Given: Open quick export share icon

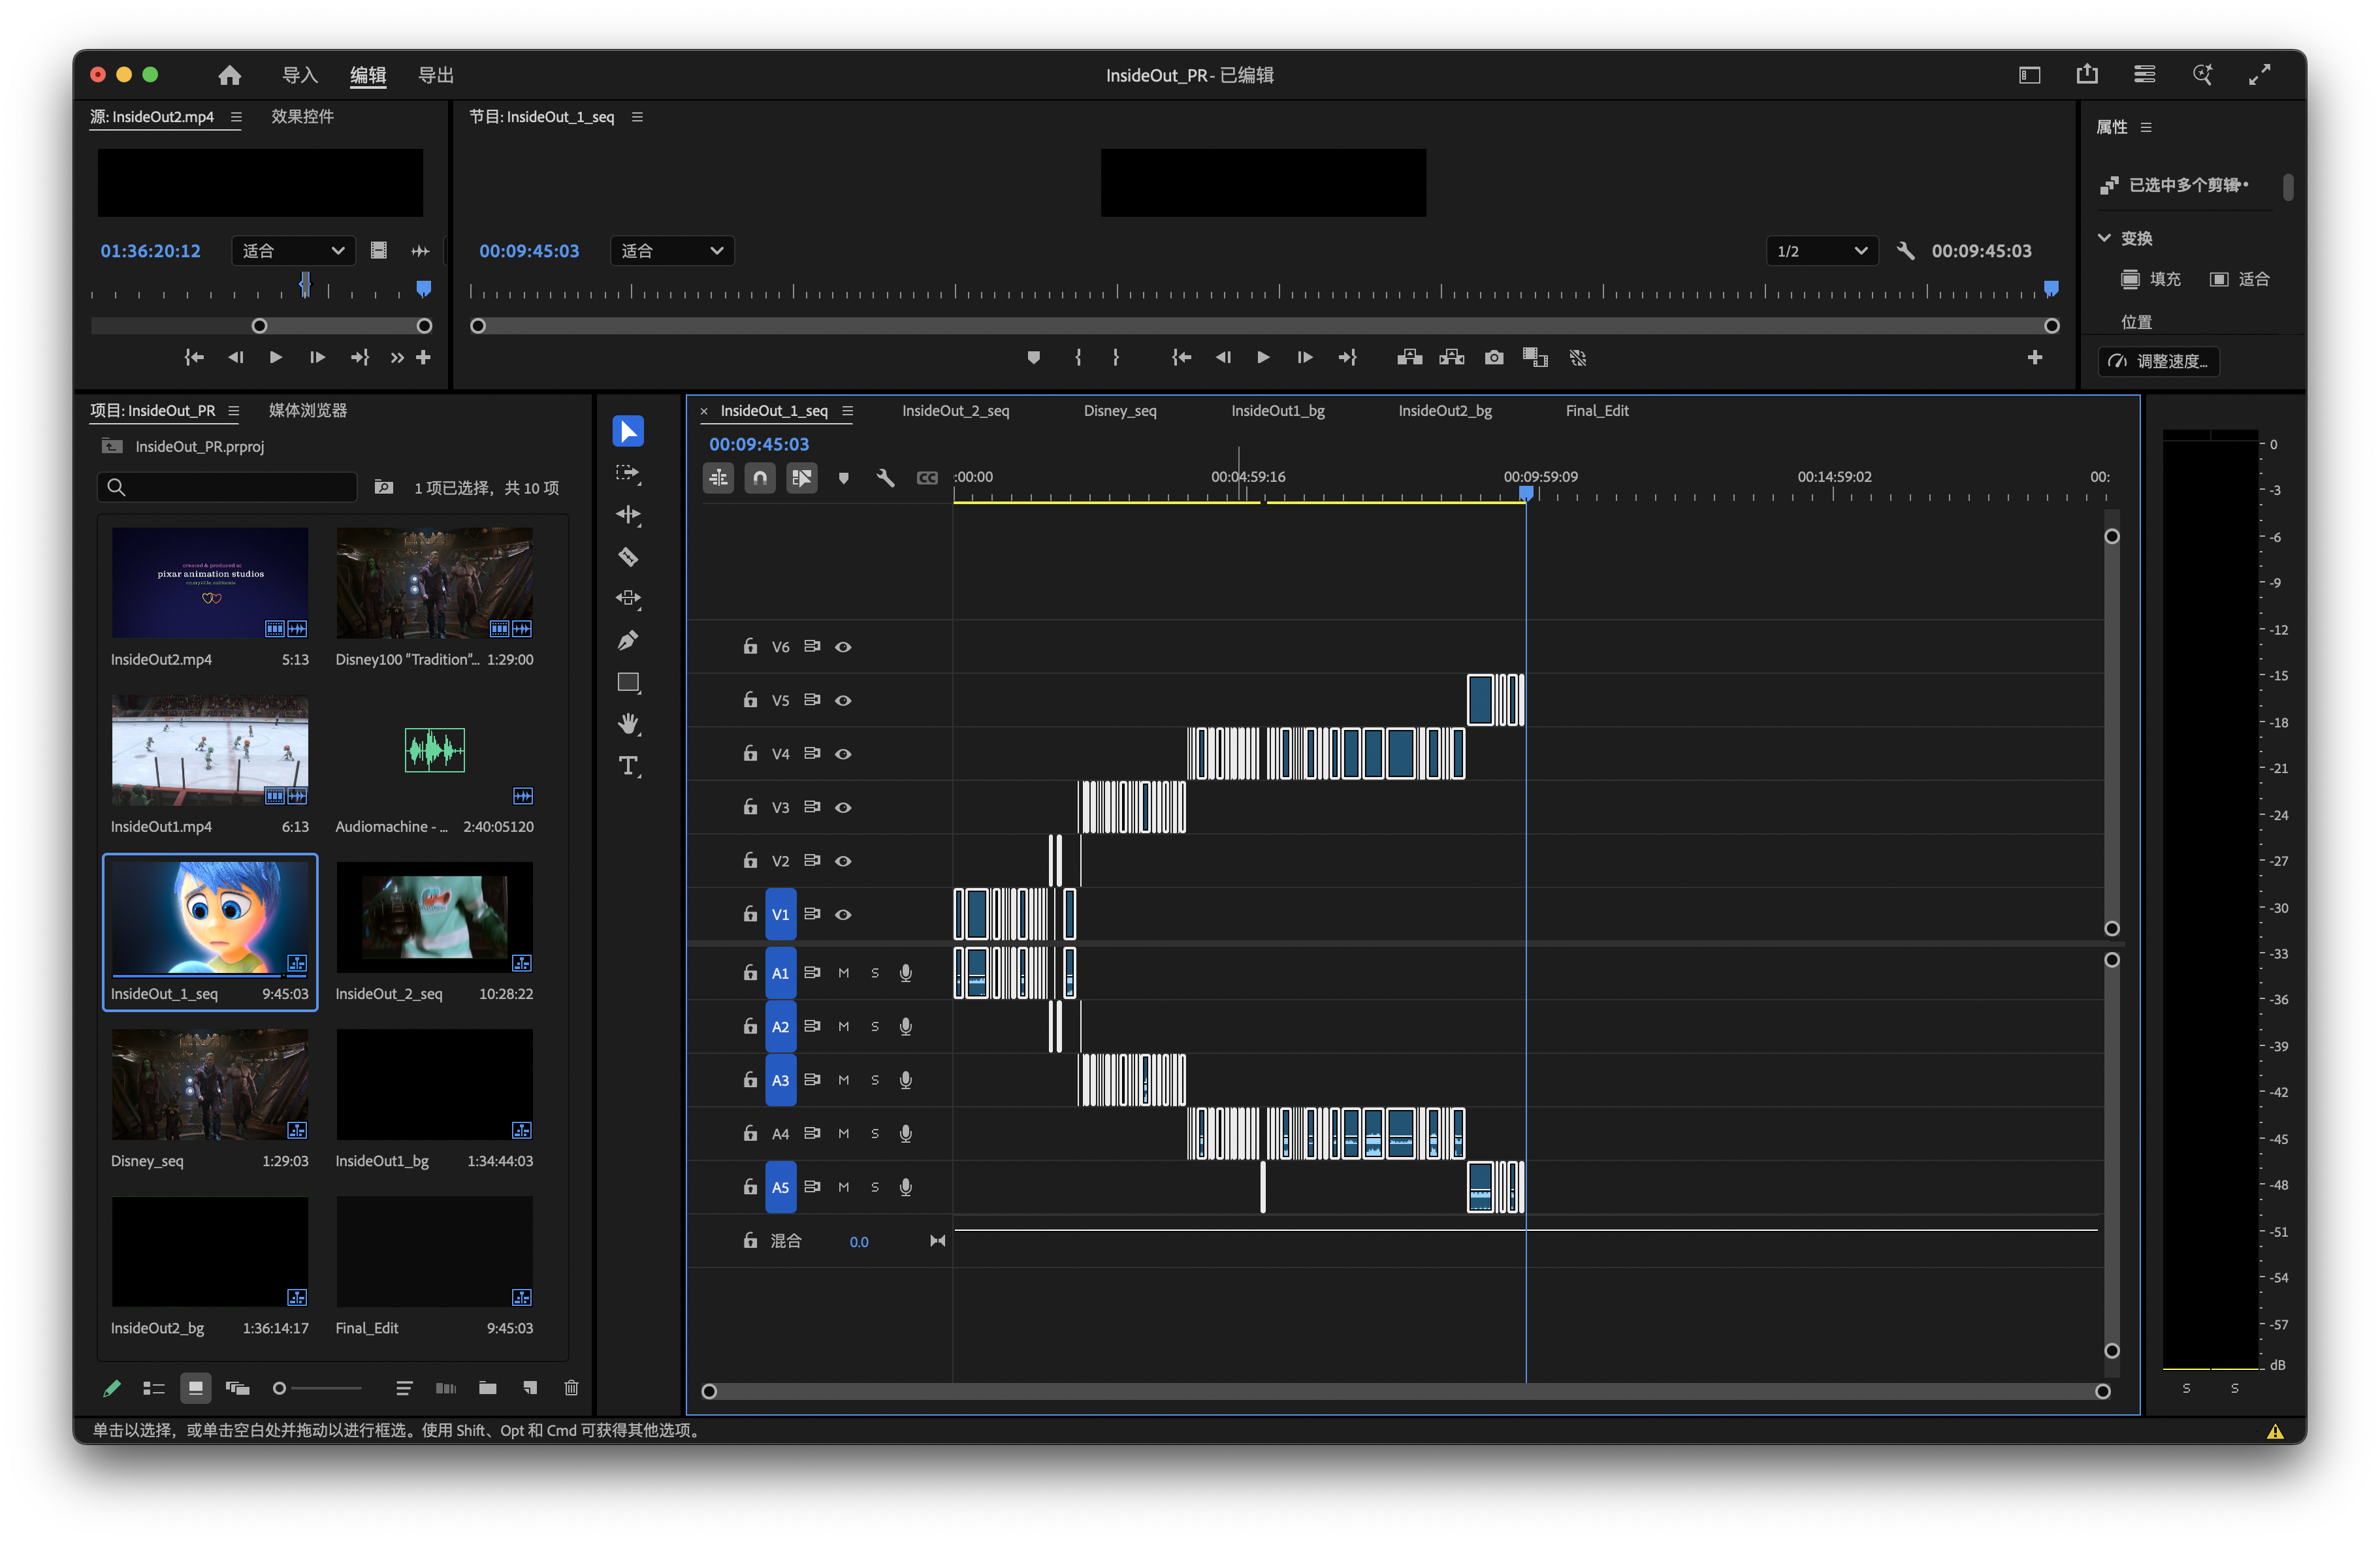Looking at the screenshot, I should [x=2087, y=75].
